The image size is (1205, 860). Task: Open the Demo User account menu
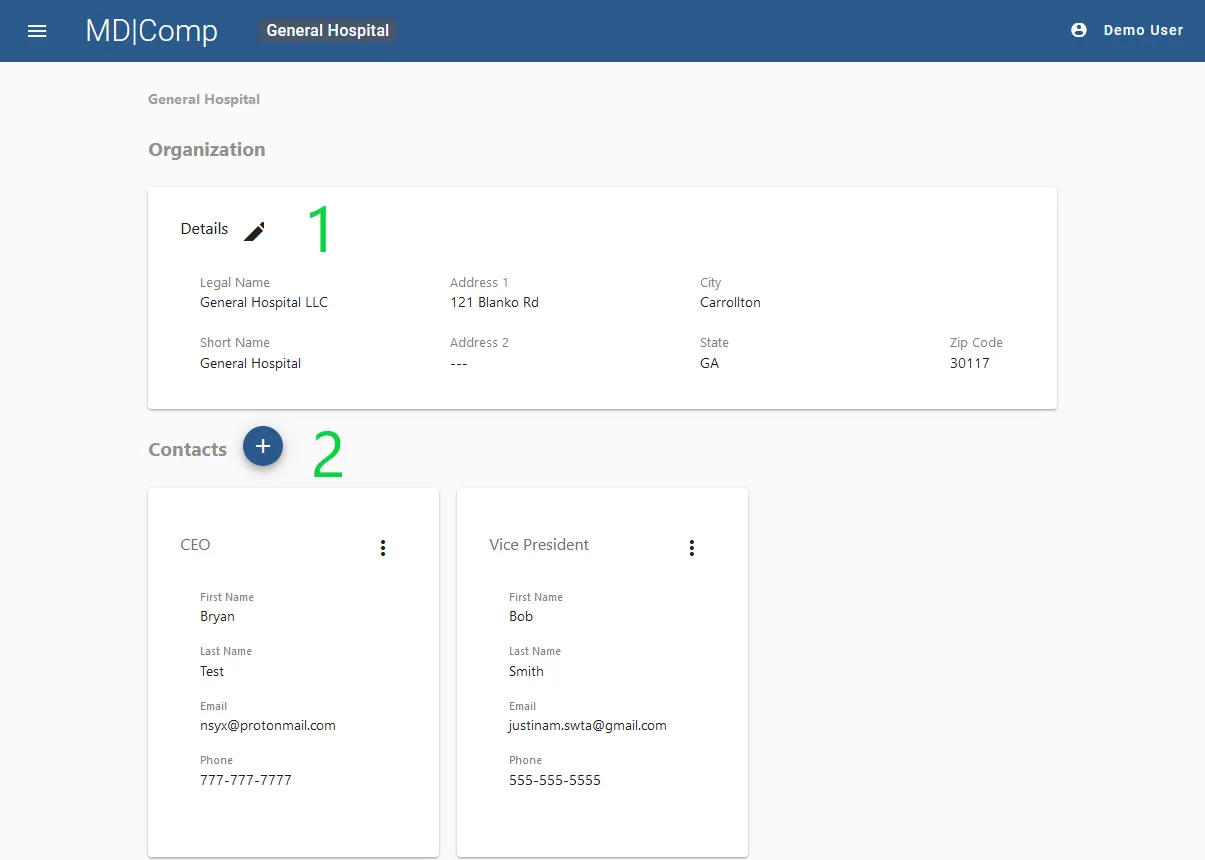(1142, 30)
